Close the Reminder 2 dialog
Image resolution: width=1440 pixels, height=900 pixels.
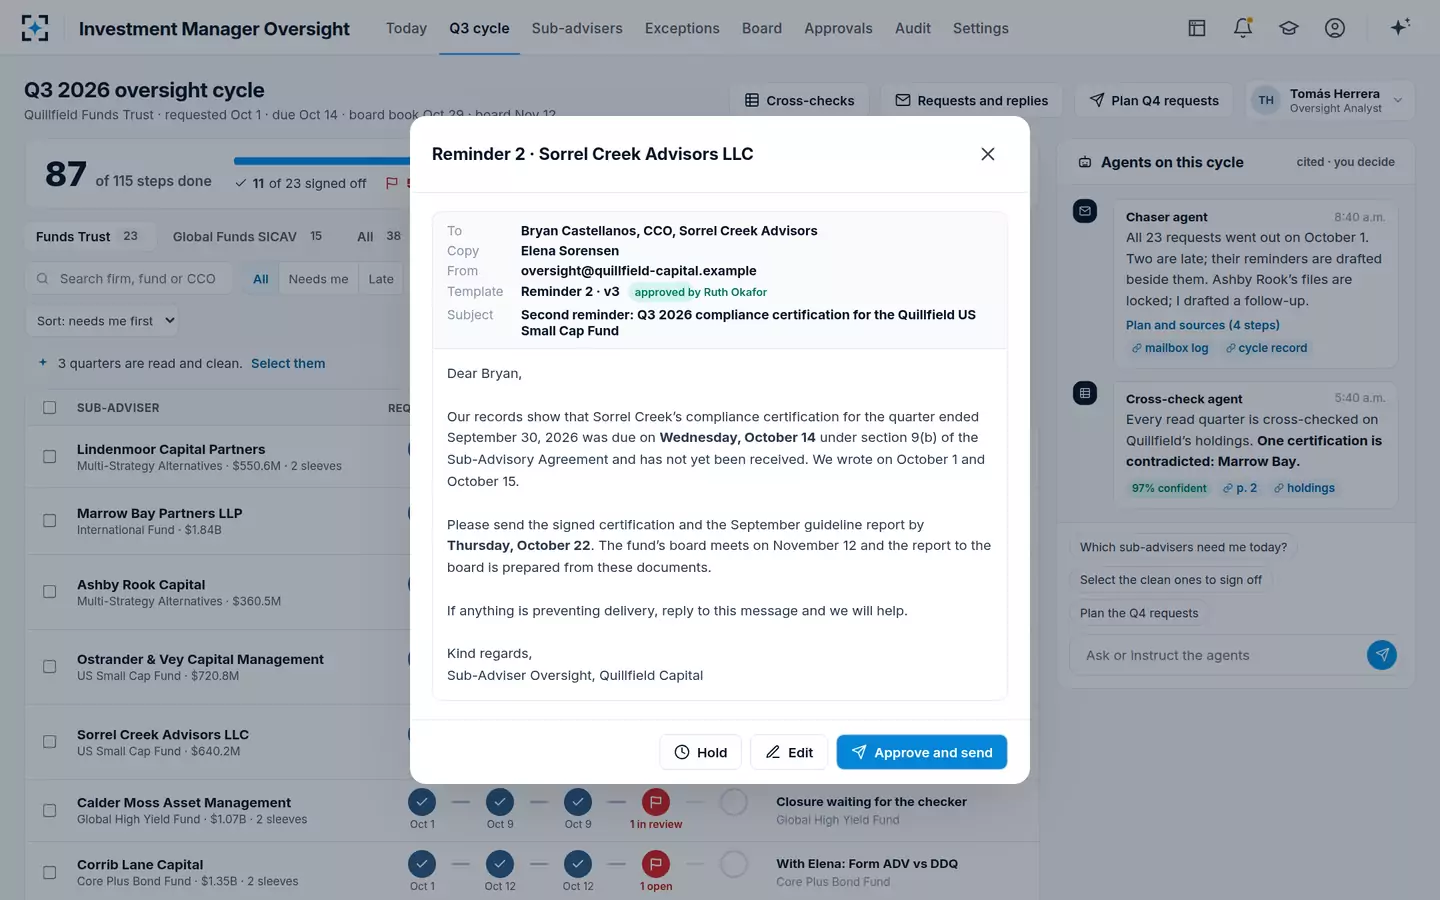coord(988,154)
